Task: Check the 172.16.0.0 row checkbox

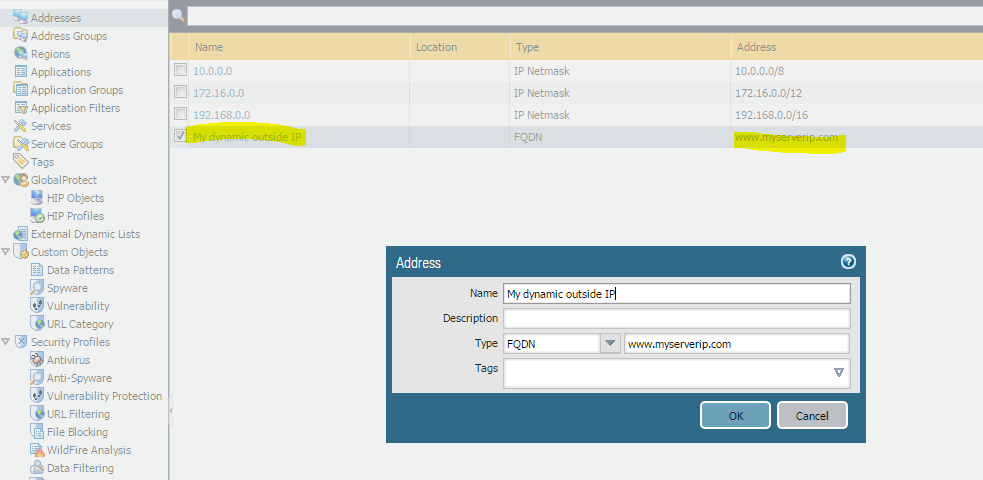Action: click(x=181, y=91)
